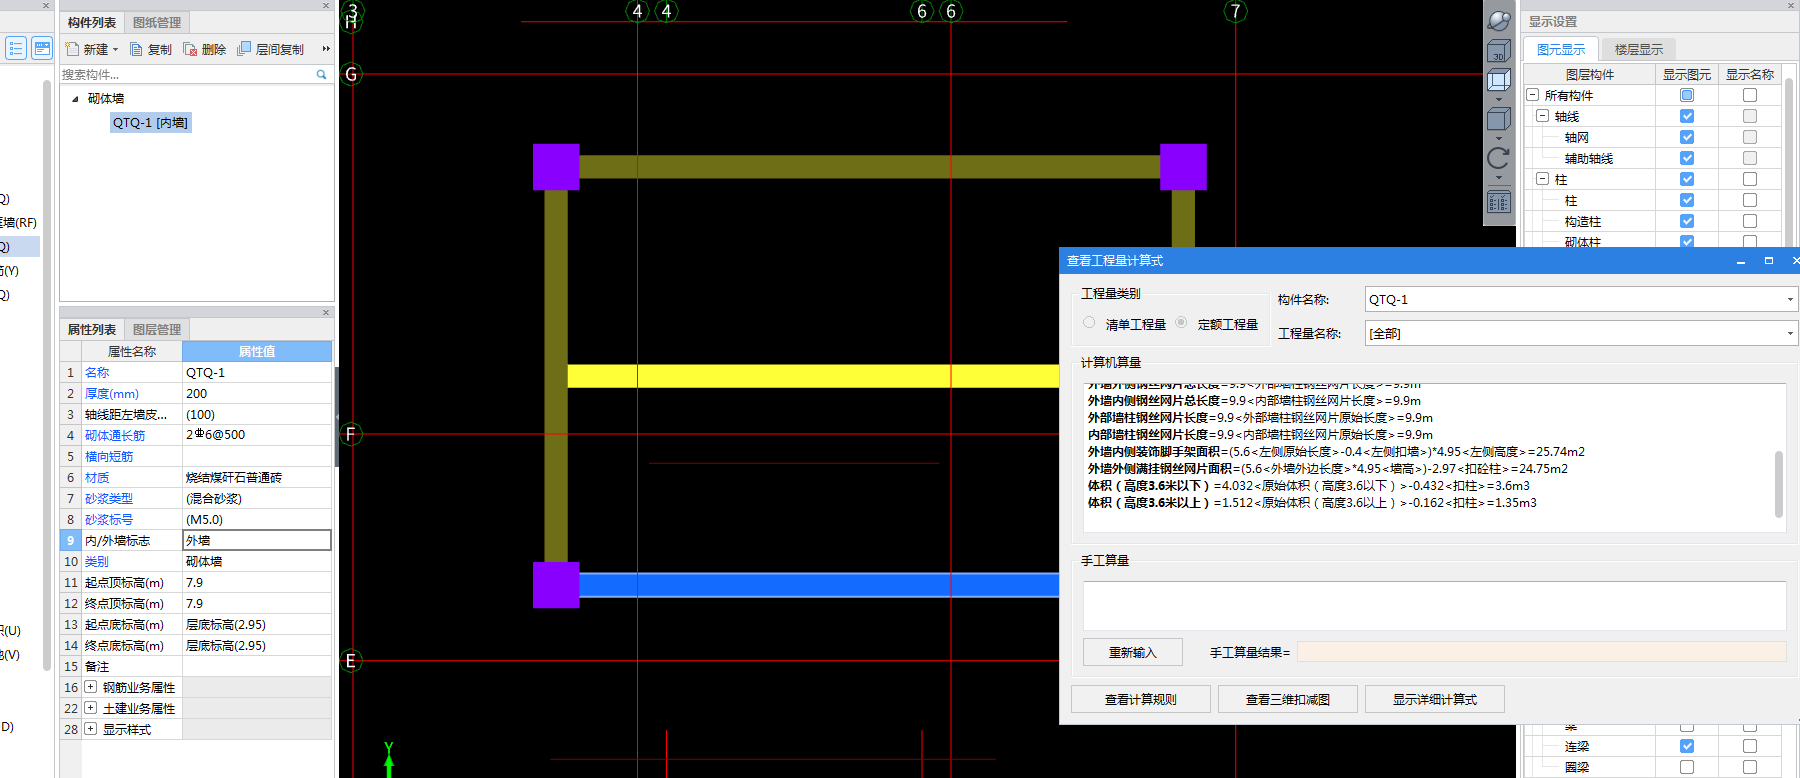Open the dropdown arrow below the wireframe box icon
This screenshot has width=1800, height=778.
click(x=1499, y=100)
